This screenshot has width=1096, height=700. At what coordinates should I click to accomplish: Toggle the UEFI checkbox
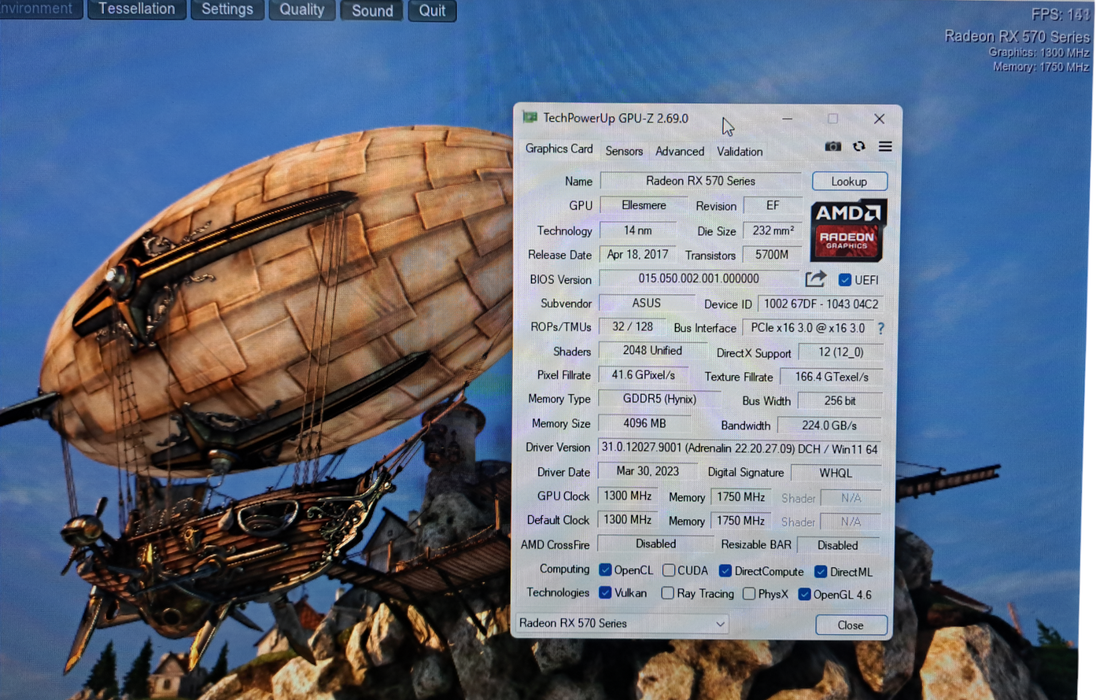tap(845, 280)
